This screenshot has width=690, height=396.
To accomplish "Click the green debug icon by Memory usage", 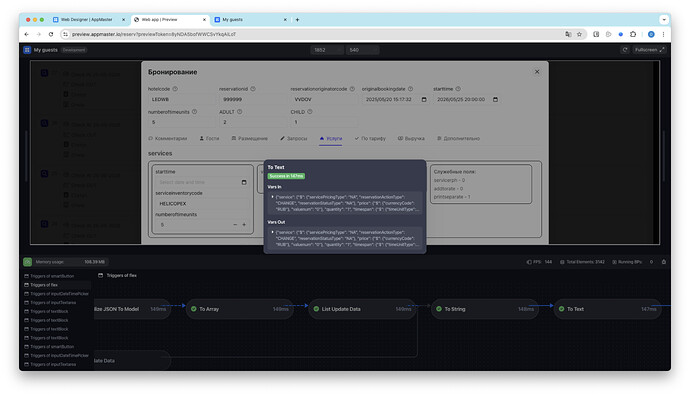I will (x=27, y=262).
